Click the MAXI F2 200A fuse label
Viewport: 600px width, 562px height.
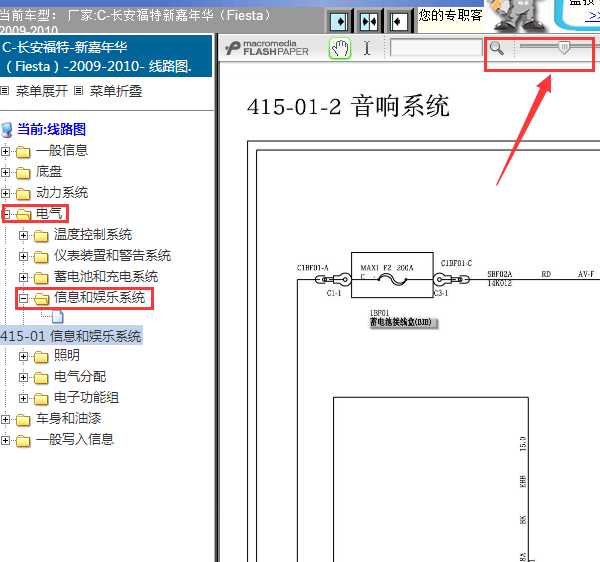tap(386, 268)
